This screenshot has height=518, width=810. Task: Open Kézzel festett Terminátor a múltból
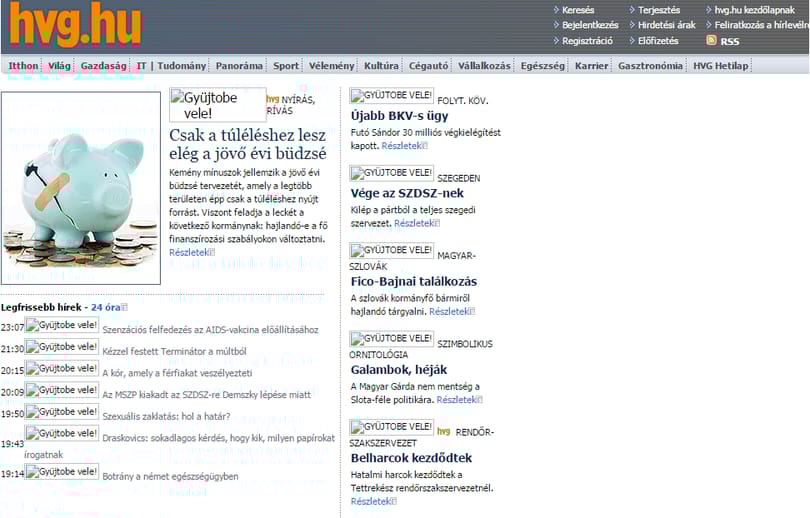pyautogui.click(x=174, y=351)
